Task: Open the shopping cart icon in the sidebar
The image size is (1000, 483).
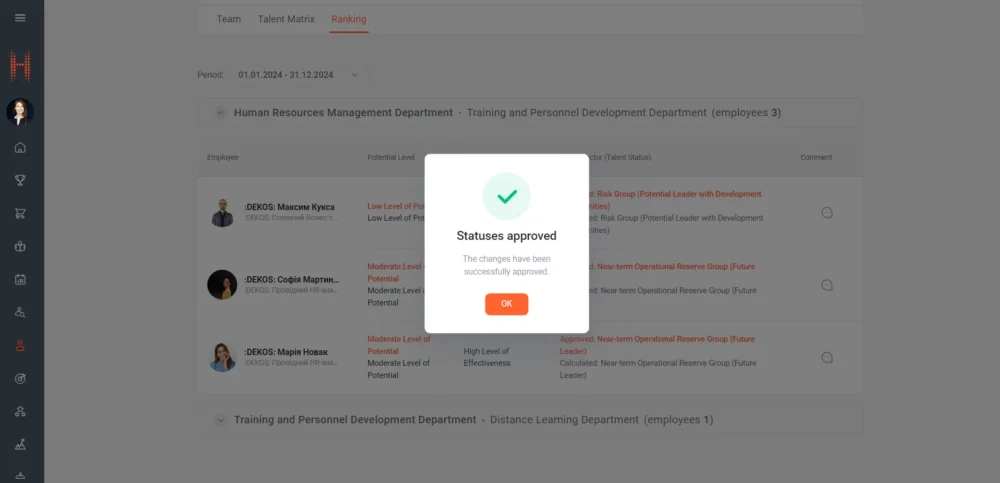Action: point(21,213)
